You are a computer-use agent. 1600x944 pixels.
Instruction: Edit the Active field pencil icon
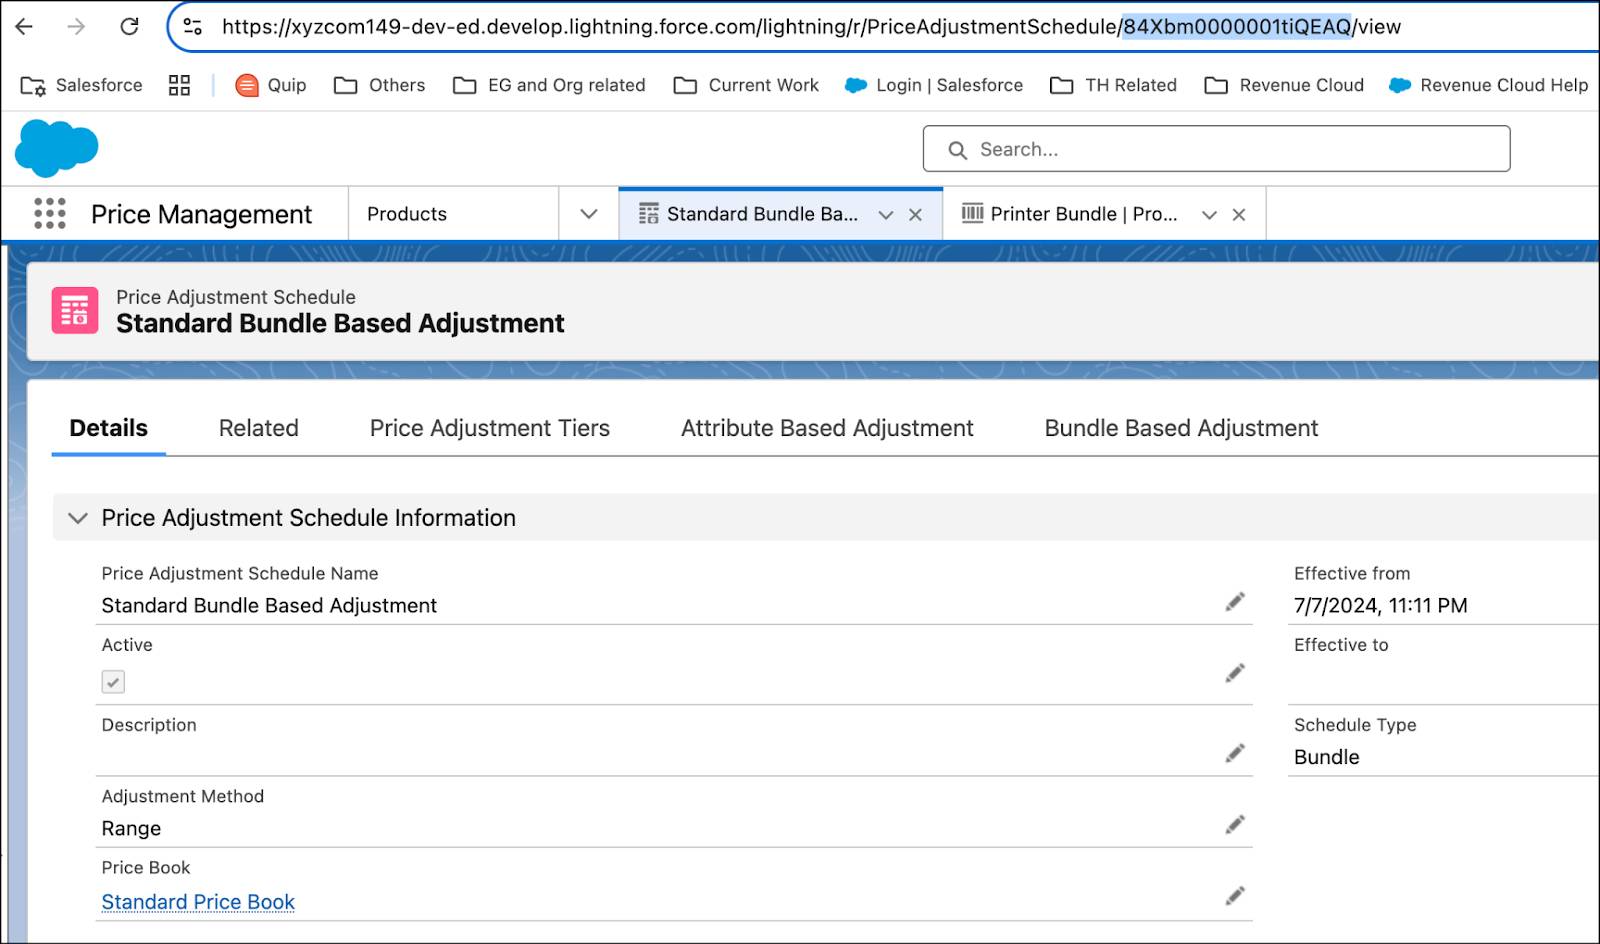tap(1235, 673)
